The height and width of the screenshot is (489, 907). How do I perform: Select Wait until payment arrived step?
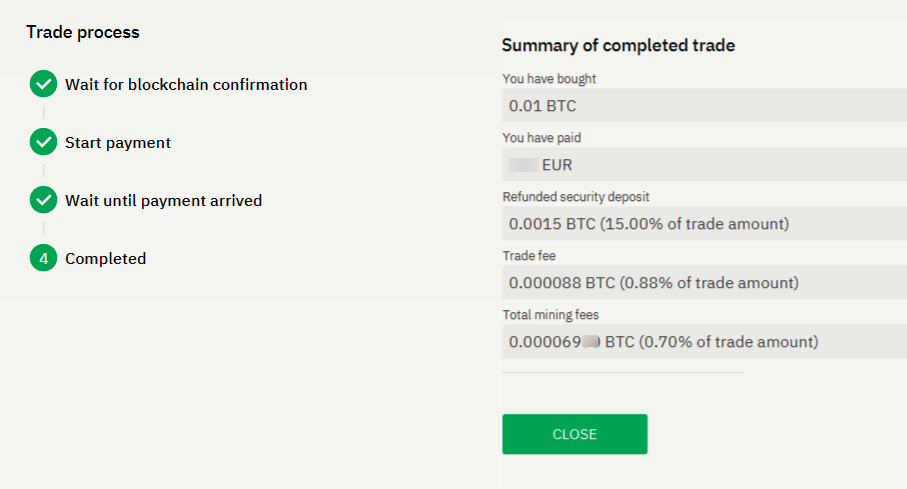[163, 201]
